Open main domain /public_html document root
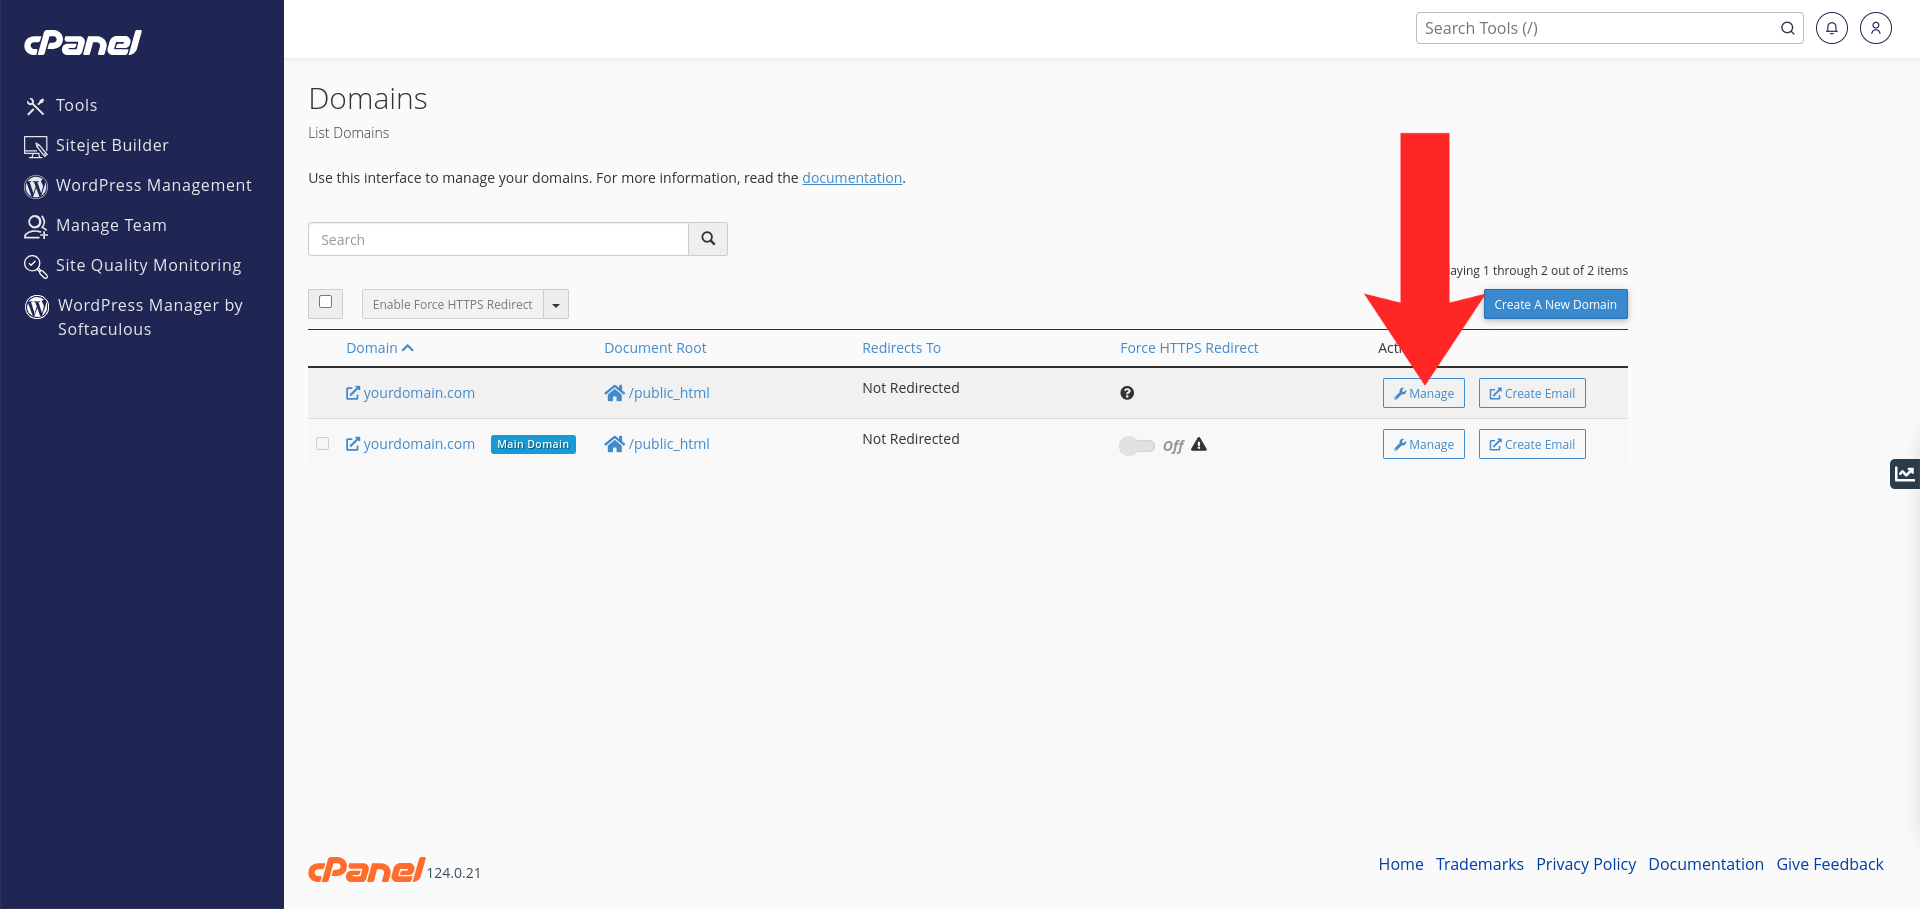 (657, 444)
